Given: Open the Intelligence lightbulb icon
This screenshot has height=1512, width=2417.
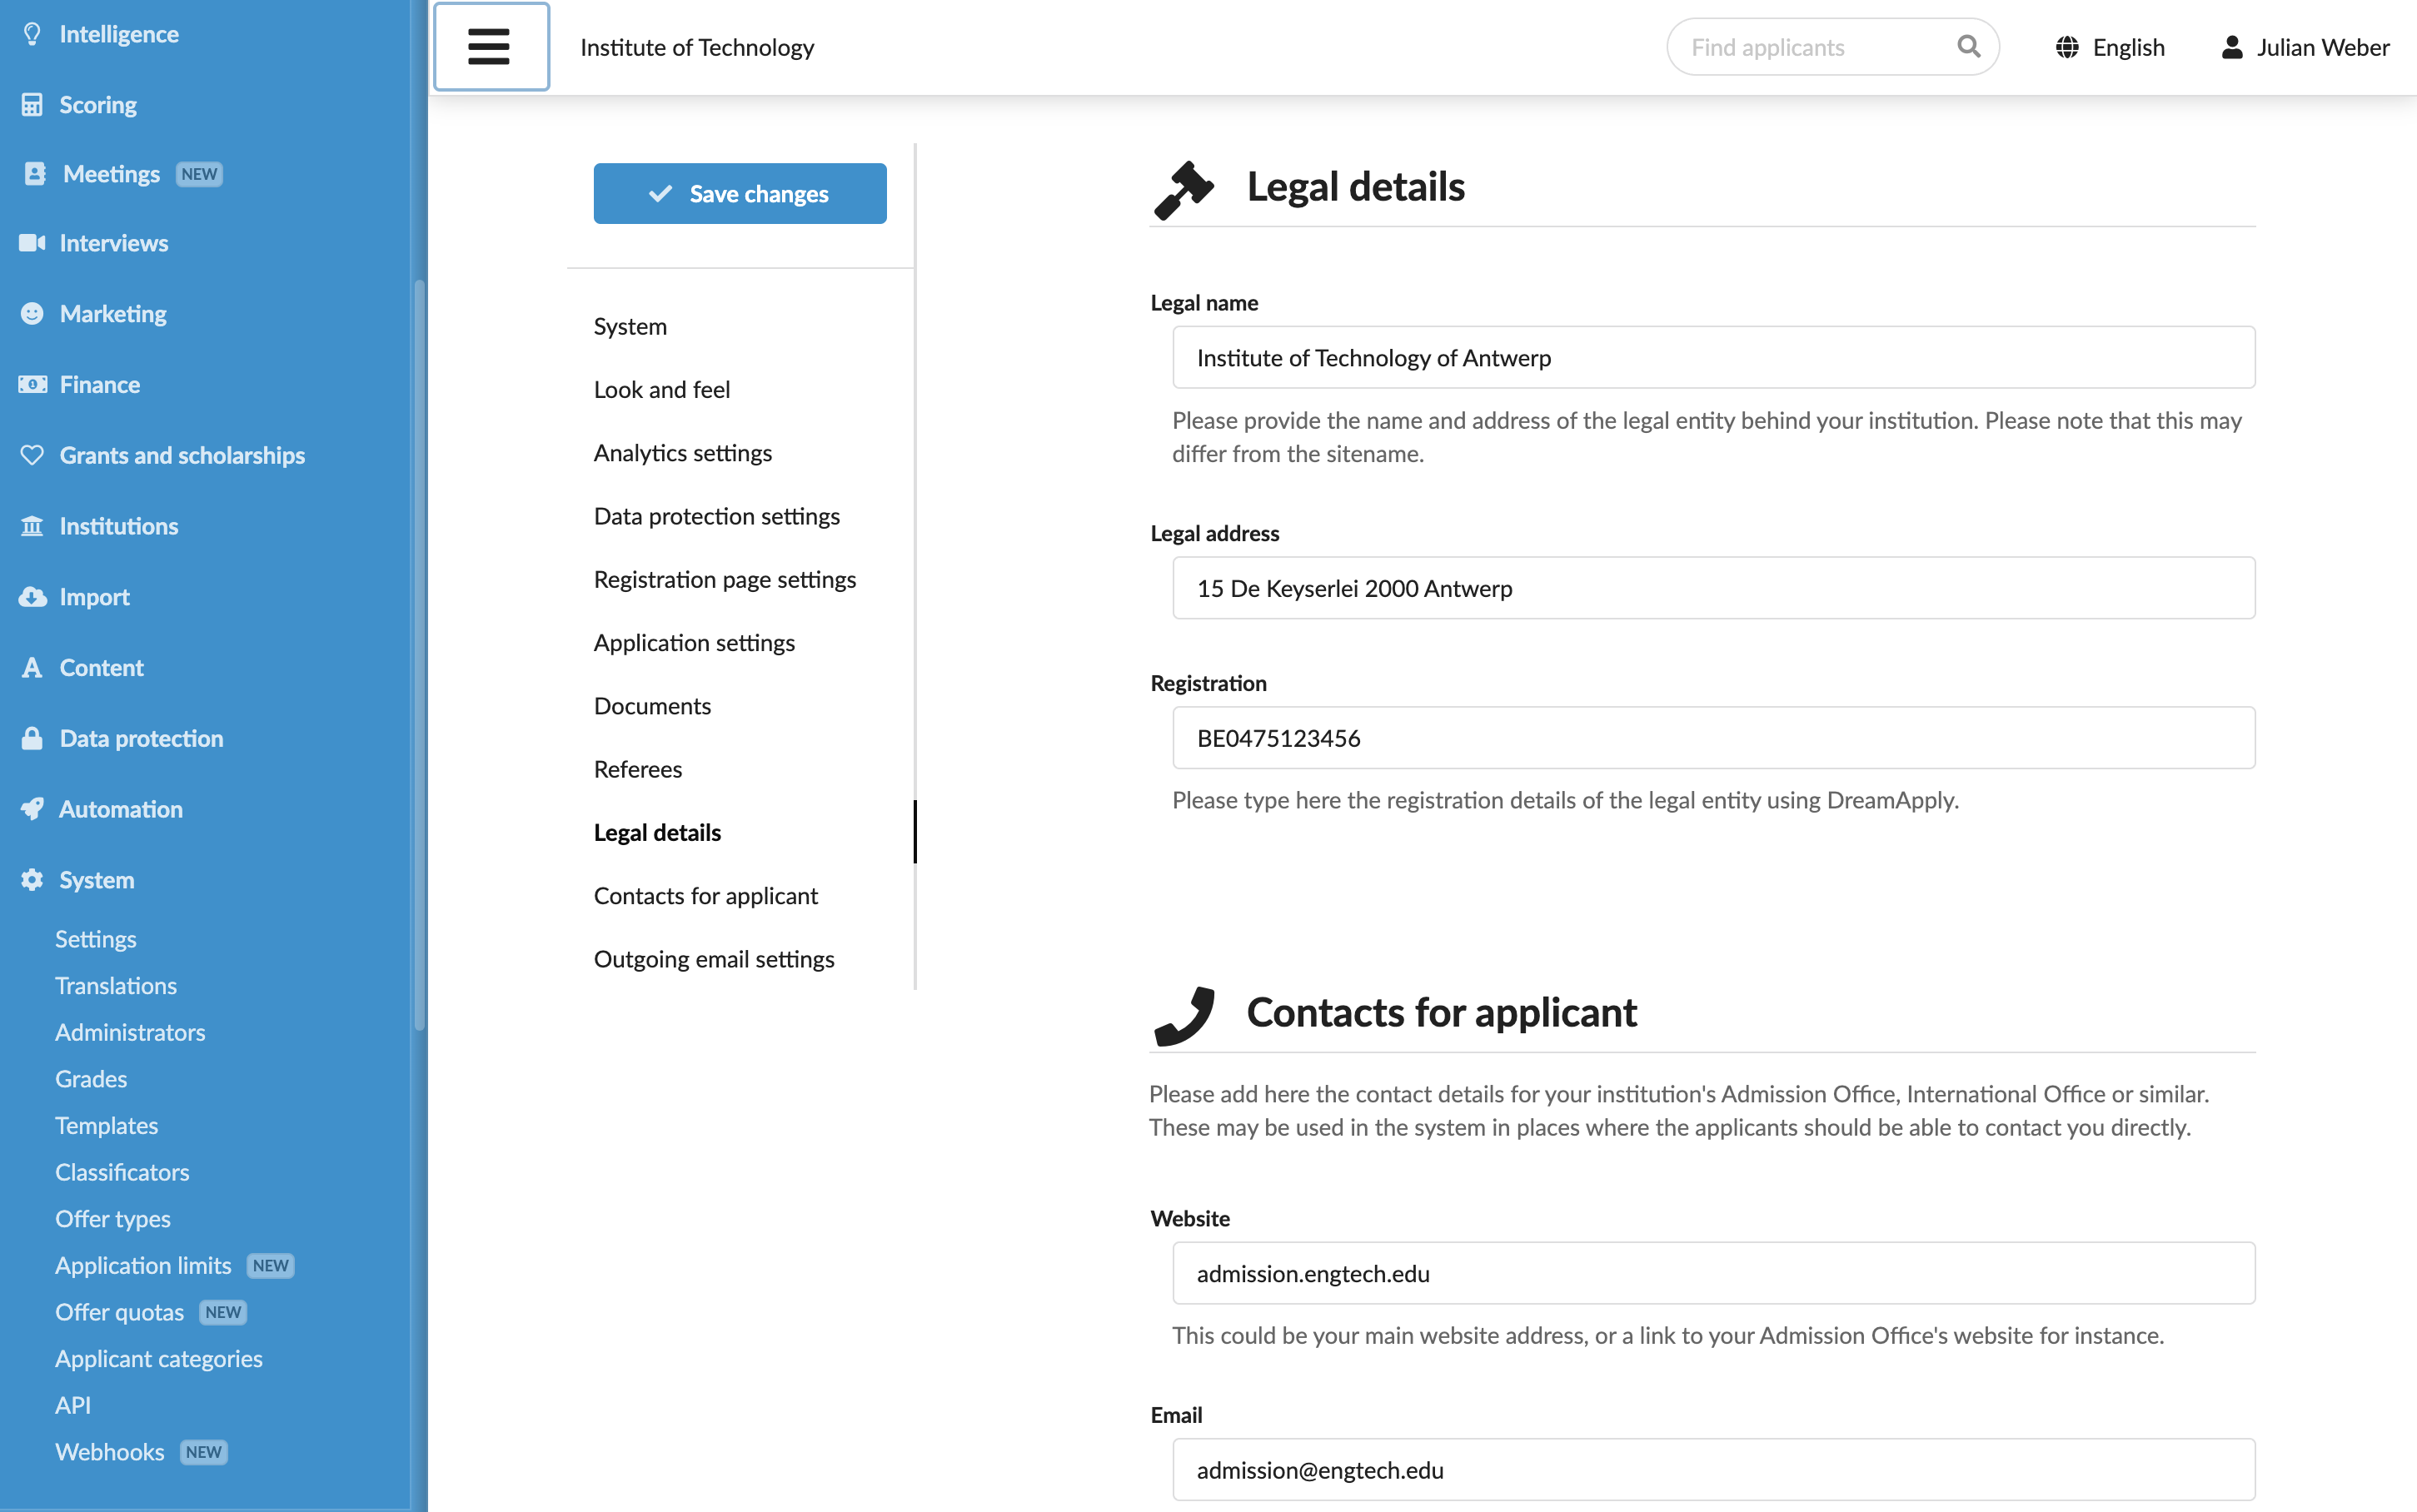Looking at the screenshot, I should click(32, 34).
